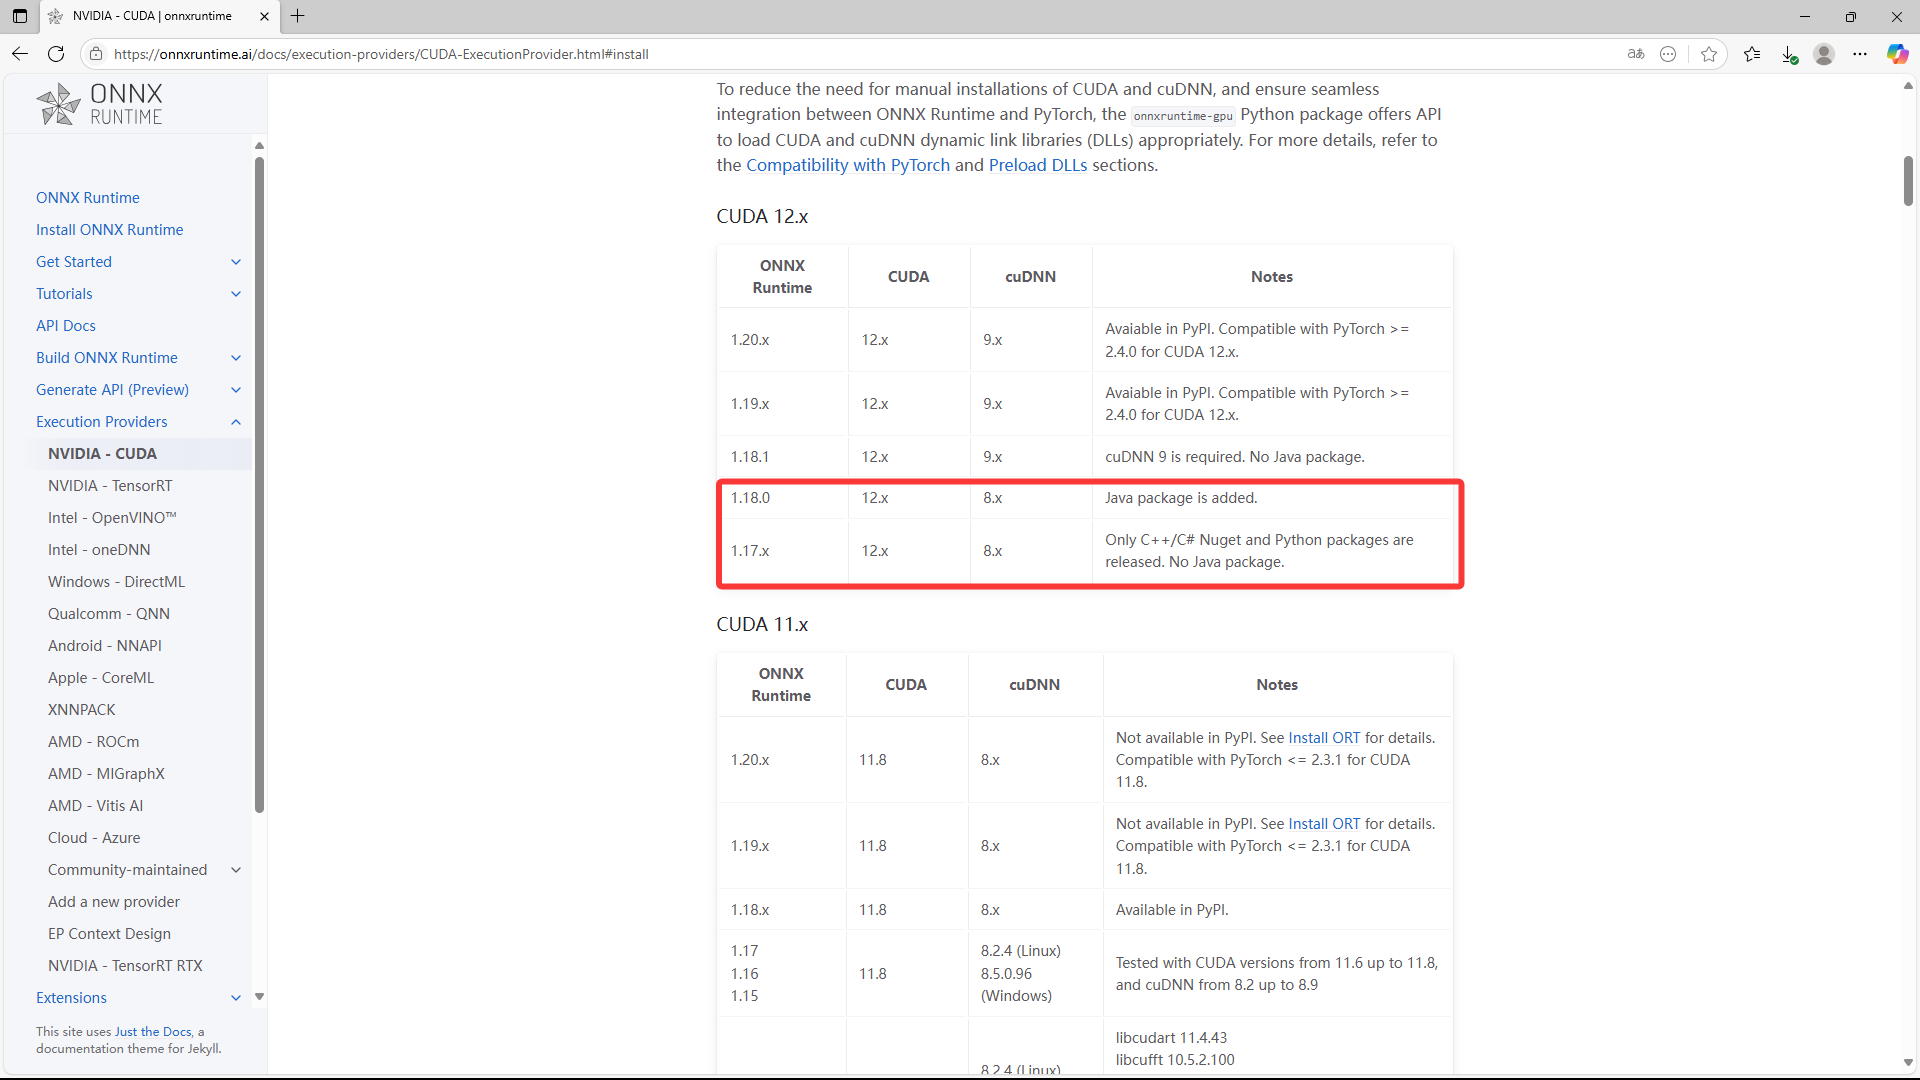The width and height of the screenshot is (1920, 1080).
Task: View site information lock icon
Action: tap(95, 54)
